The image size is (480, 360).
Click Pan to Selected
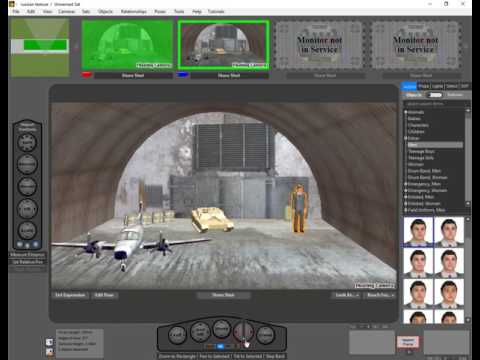[215, 356]
